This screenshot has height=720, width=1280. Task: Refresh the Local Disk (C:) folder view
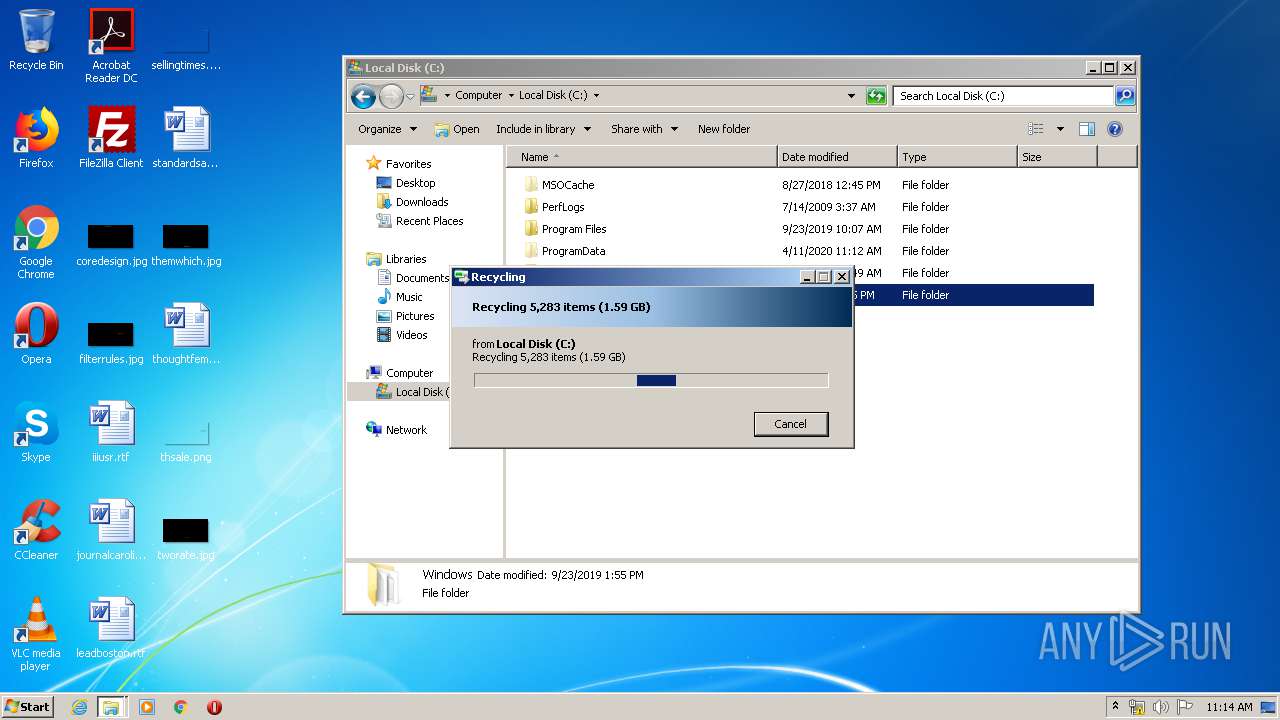[x=876, y=96]
